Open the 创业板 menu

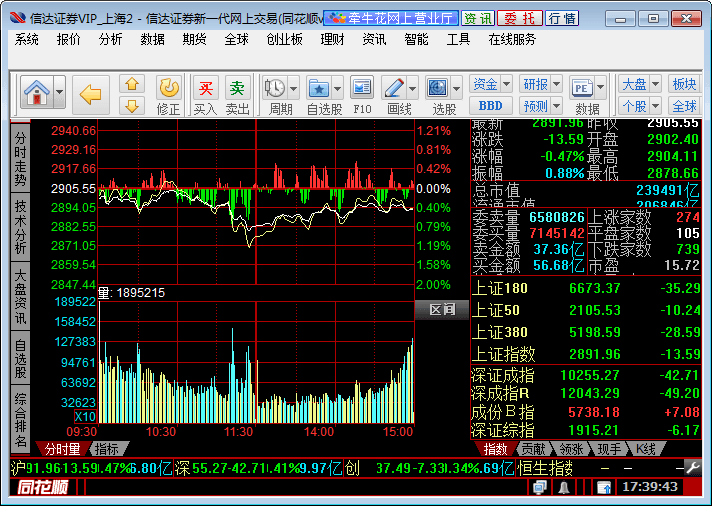[284, 40]
